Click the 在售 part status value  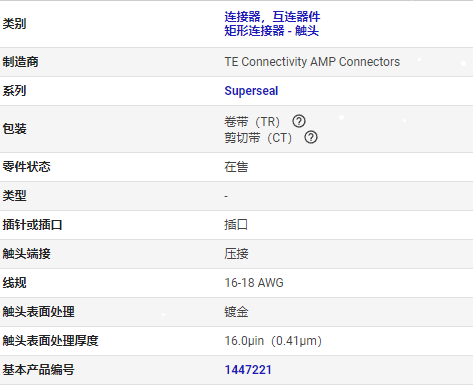236,167
